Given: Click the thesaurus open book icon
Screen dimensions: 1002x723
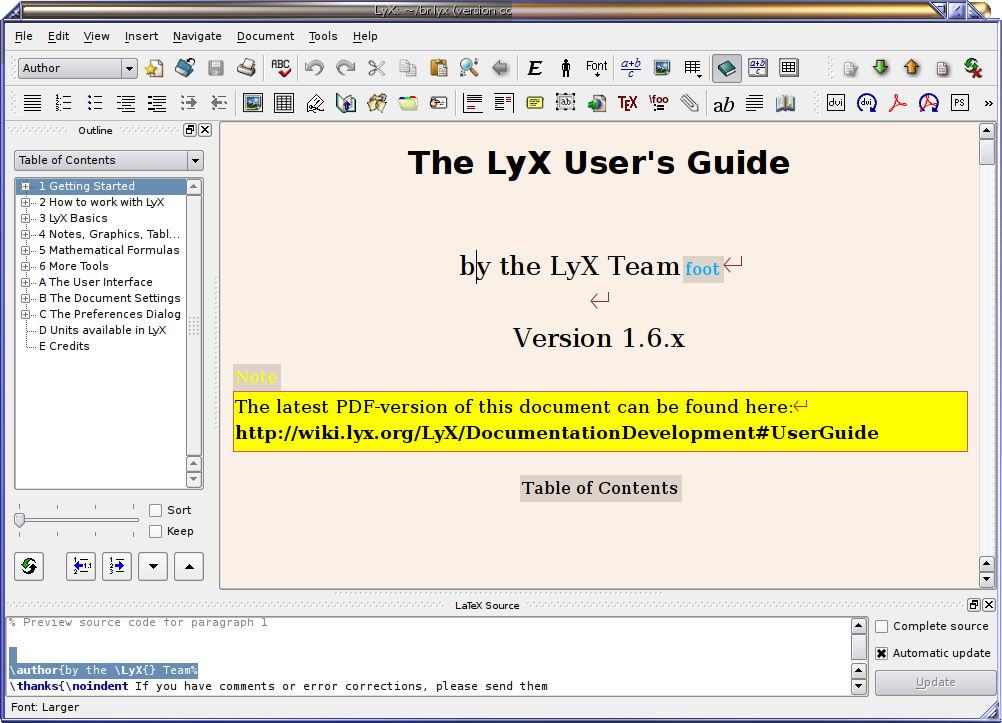Looking at the screenshot, I should pos(785,103).
